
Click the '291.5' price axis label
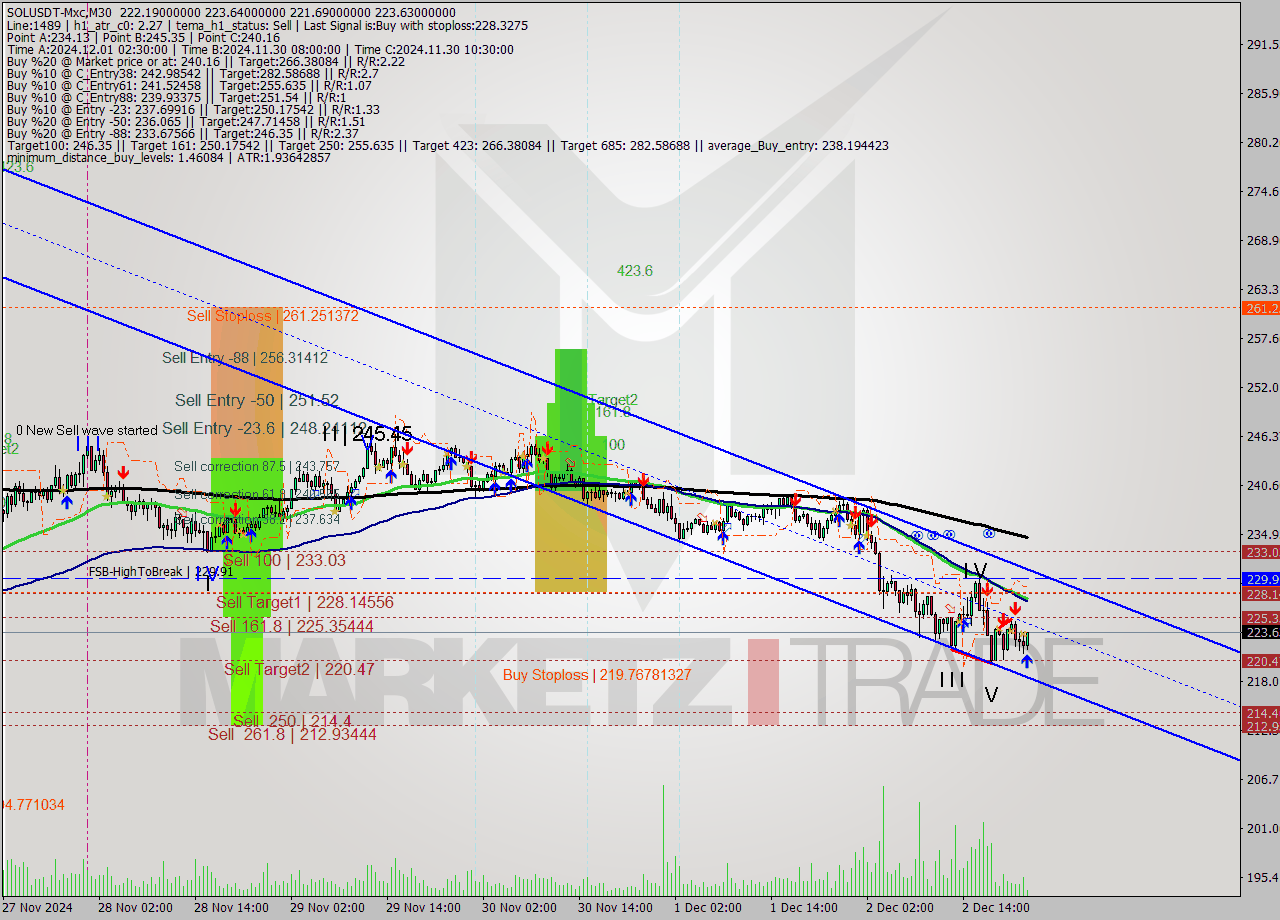coord(1262,45)
